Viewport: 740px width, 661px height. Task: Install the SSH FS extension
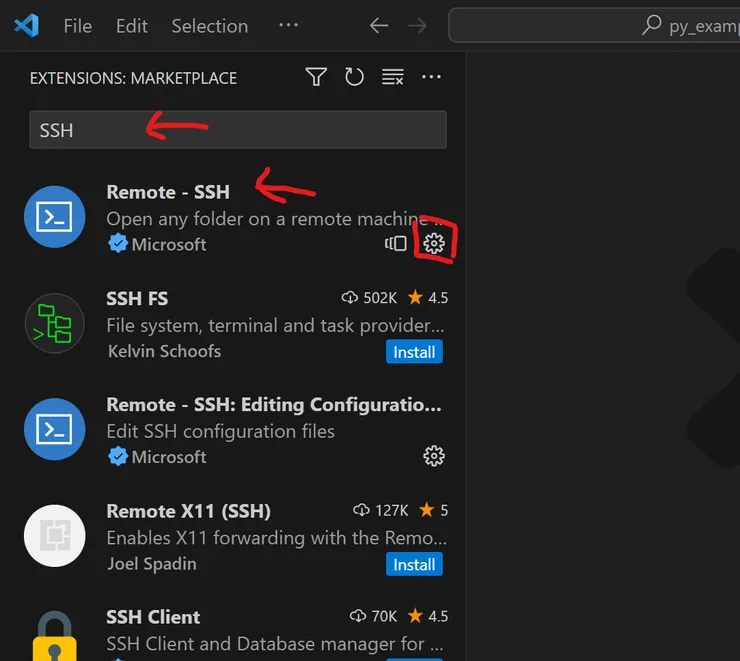tap(414, 352)
